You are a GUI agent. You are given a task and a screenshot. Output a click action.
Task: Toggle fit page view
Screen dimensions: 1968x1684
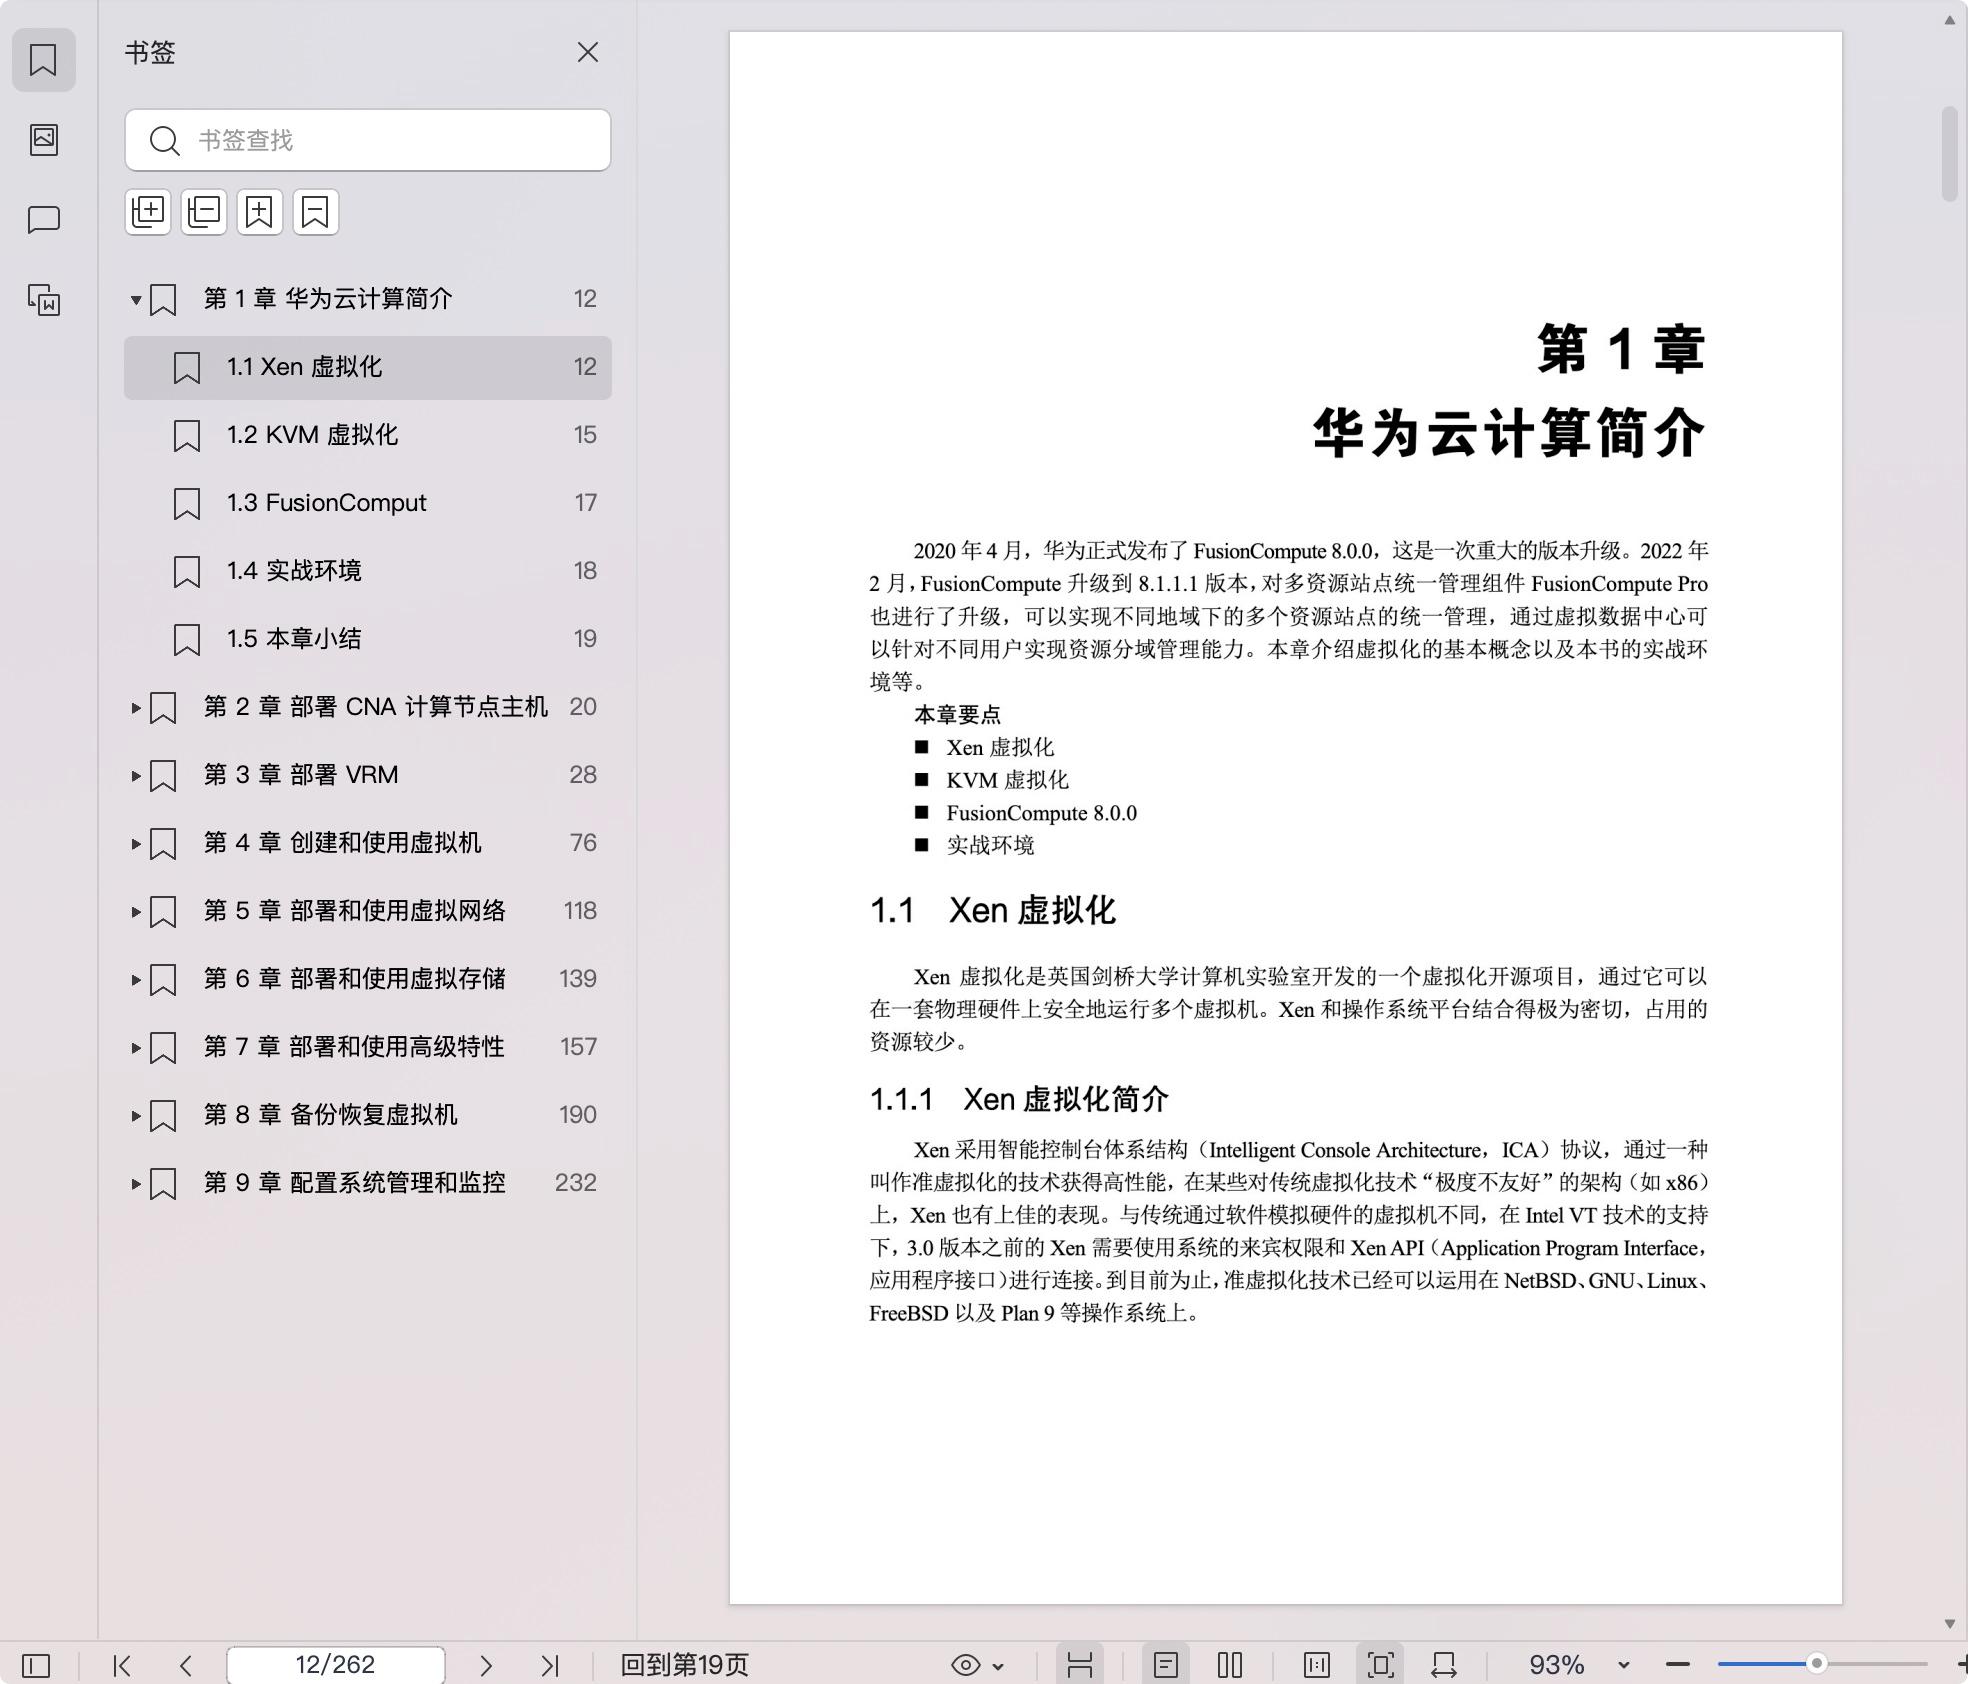click(x=1381, y=1665)
